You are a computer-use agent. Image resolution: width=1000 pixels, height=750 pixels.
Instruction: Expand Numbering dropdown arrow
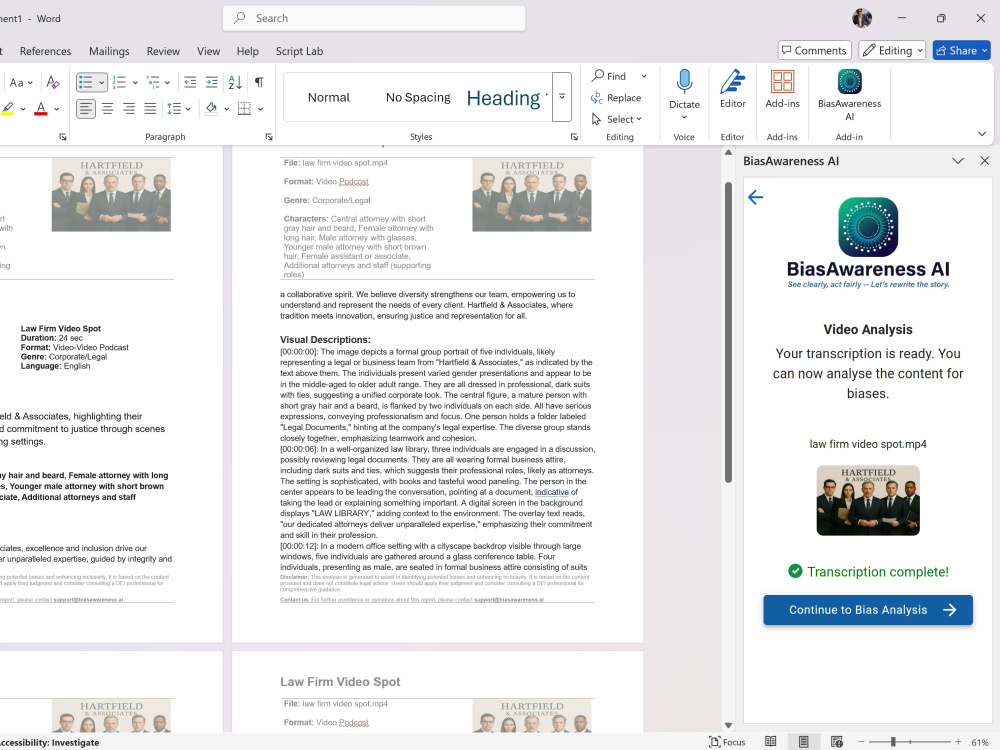(135, 82)
